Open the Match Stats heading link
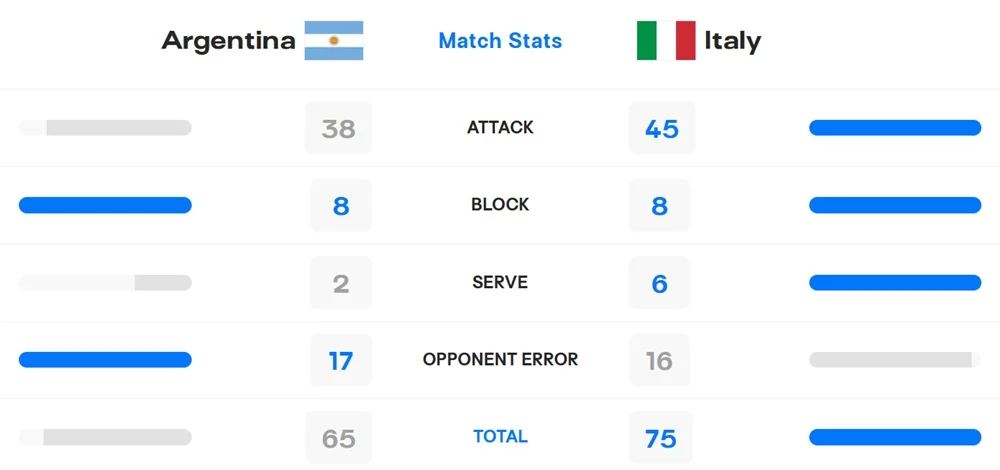 point(500,41)
